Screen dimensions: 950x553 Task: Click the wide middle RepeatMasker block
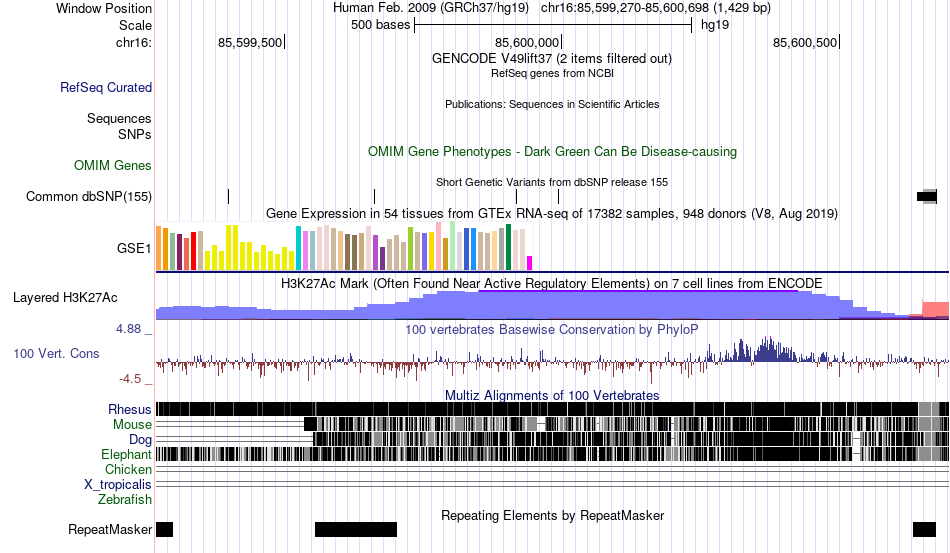point(356,529)
